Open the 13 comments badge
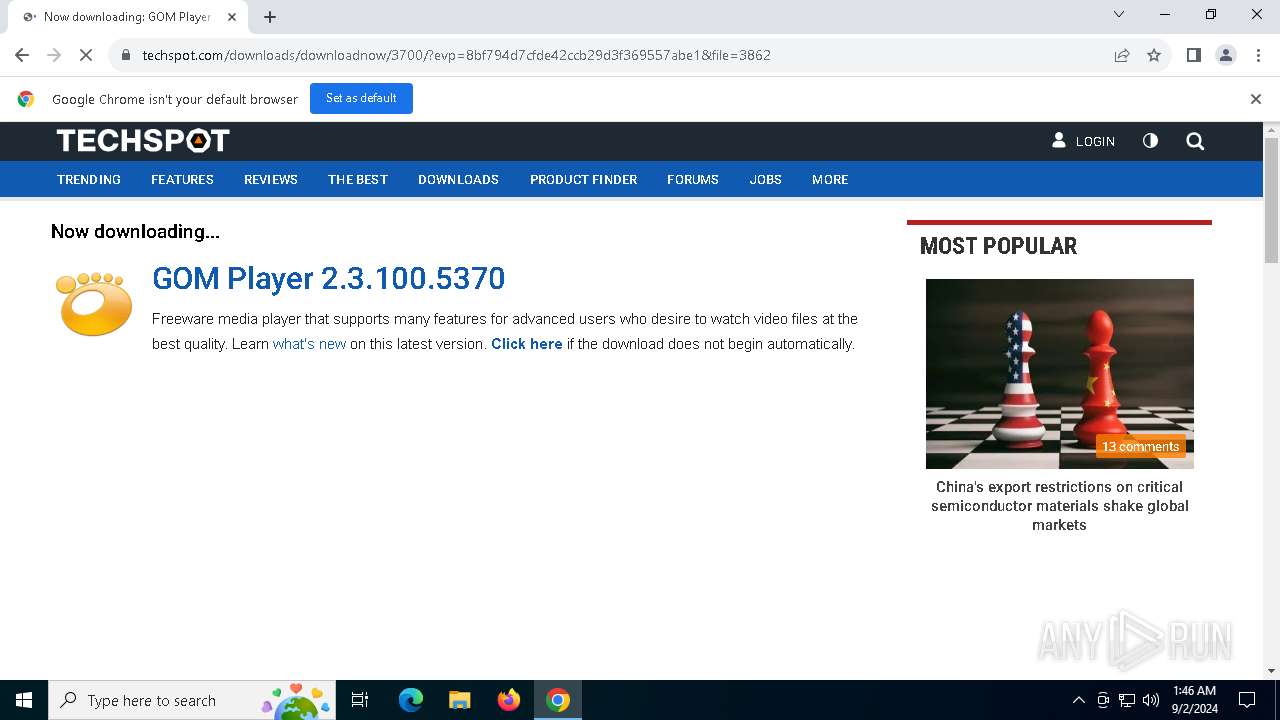The height and width of the screenshot is (720, 1280). tap(1141, 447)
